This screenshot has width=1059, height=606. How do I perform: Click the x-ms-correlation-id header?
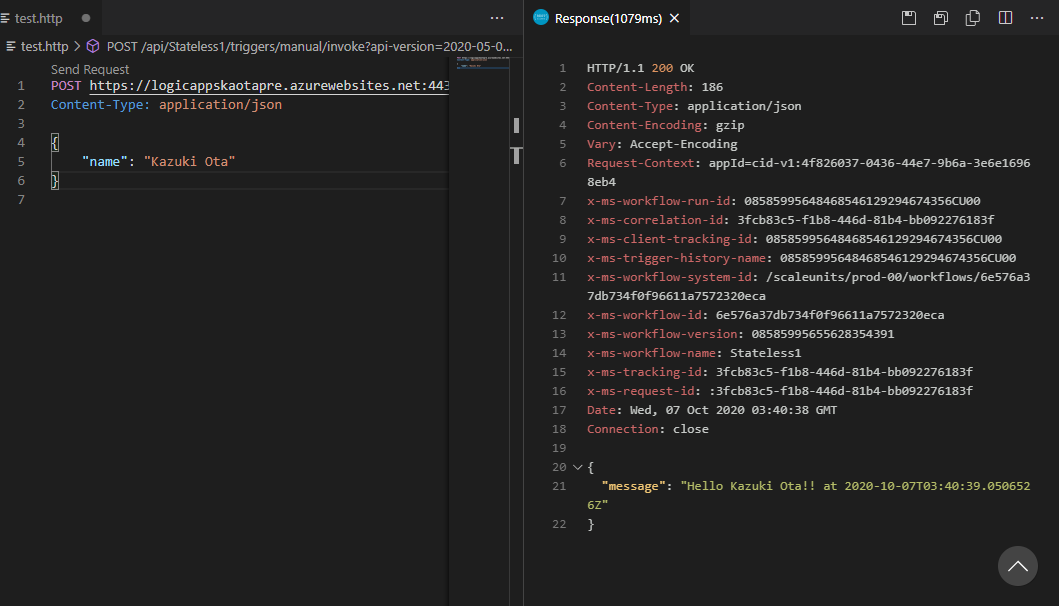pos(790,220)
